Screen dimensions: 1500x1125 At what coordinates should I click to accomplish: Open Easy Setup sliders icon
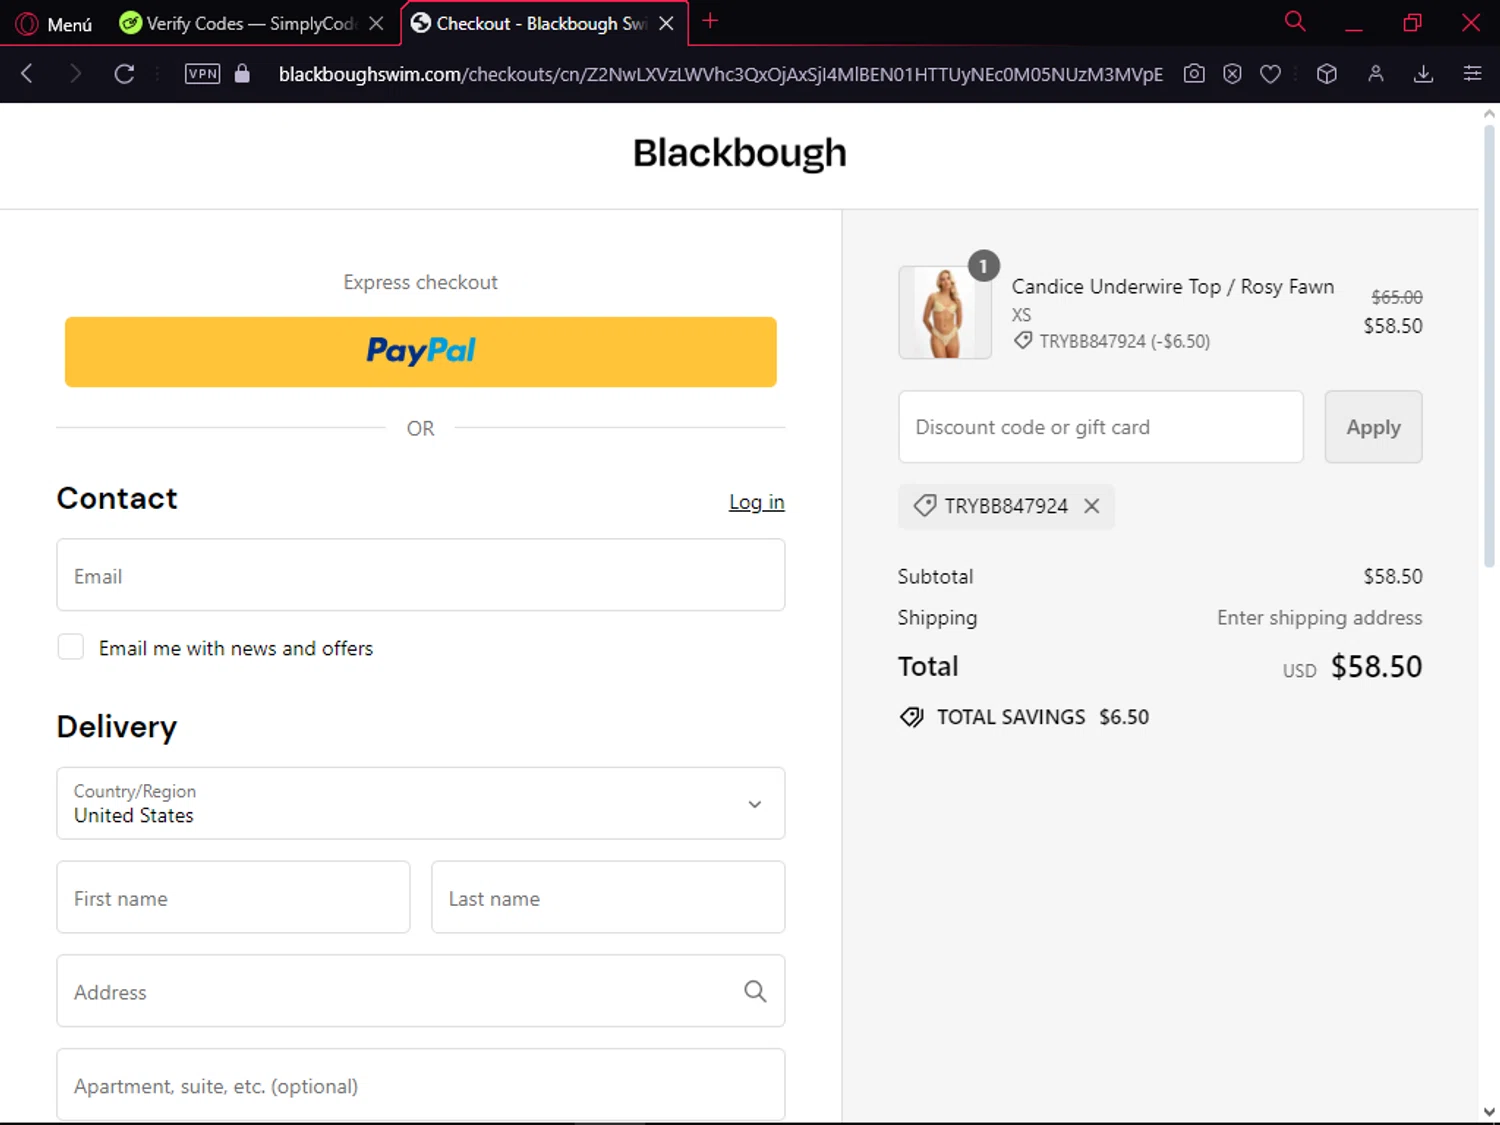pos(1472,73)
